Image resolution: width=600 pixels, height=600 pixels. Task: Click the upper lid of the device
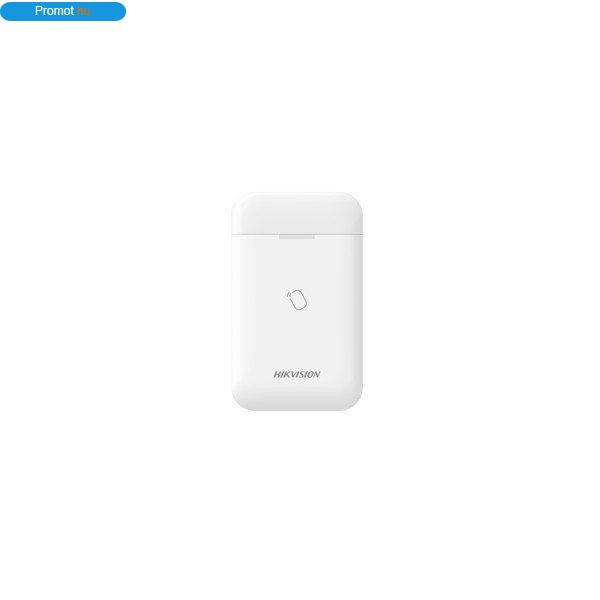[297, 214]
